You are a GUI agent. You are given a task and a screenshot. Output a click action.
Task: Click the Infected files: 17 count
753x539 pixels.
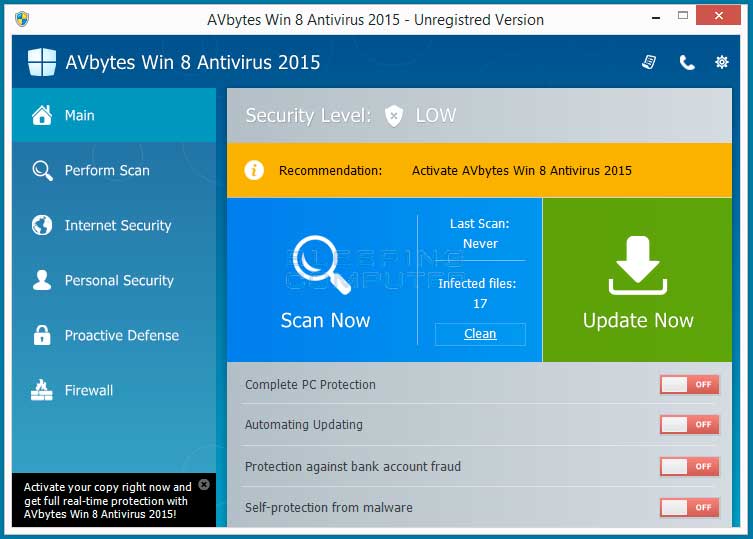[x=477, y=294]
